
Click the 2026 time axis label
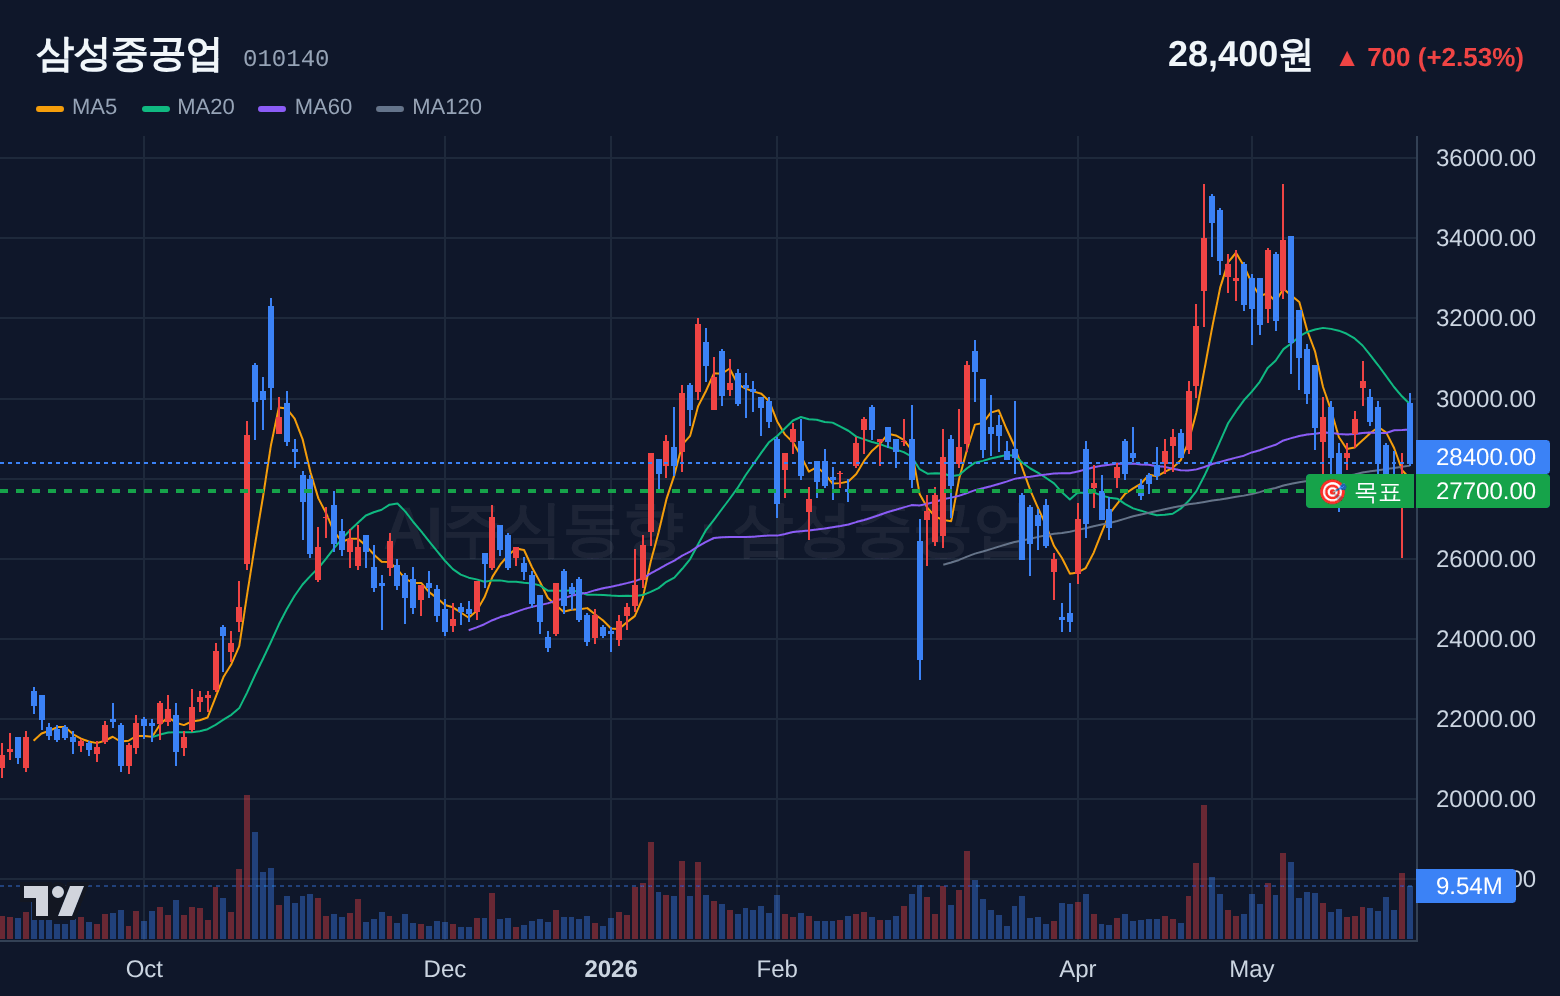click(611, 969)
